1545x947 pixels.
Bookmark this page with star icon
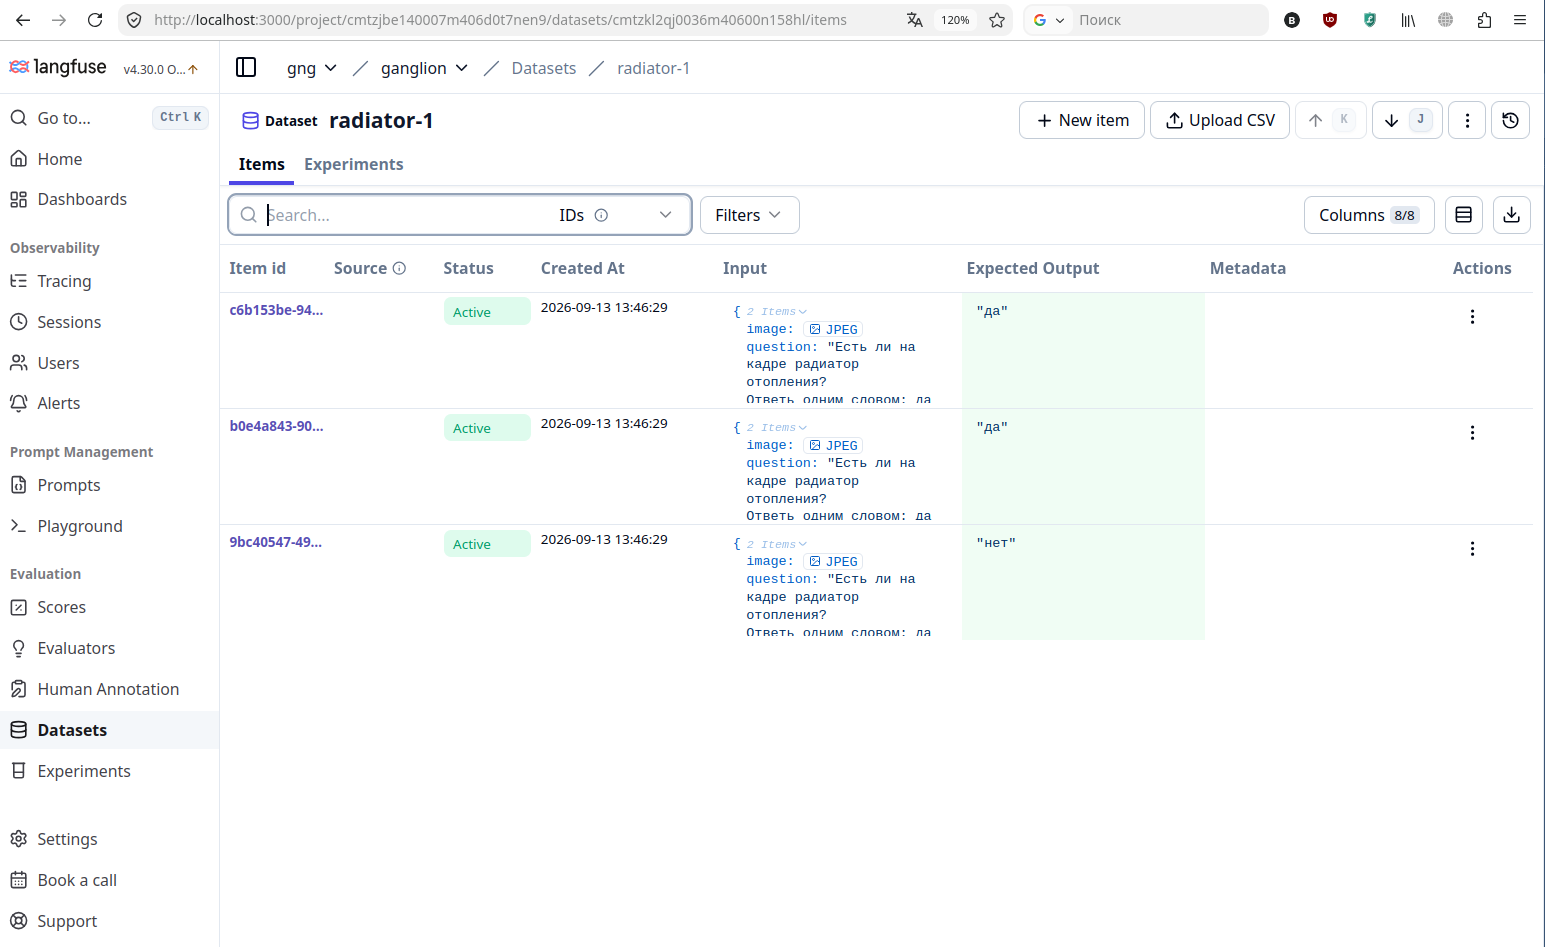(997, 20)
